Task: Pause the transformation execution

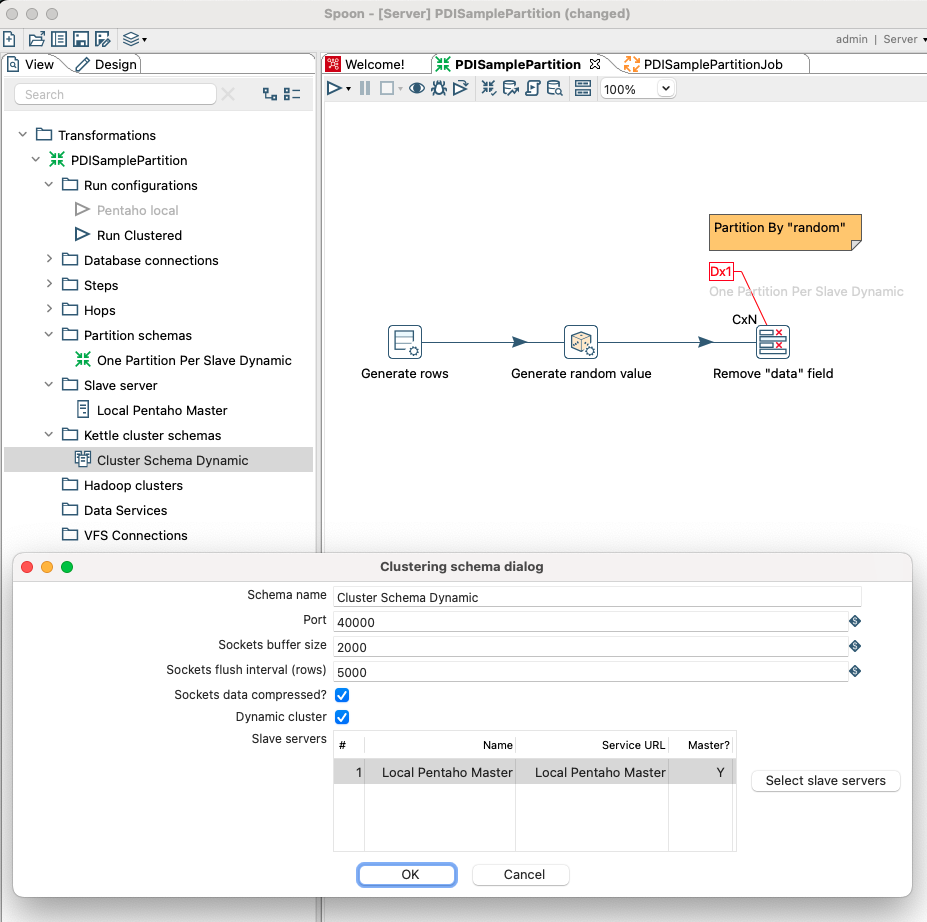Action: 365,88
